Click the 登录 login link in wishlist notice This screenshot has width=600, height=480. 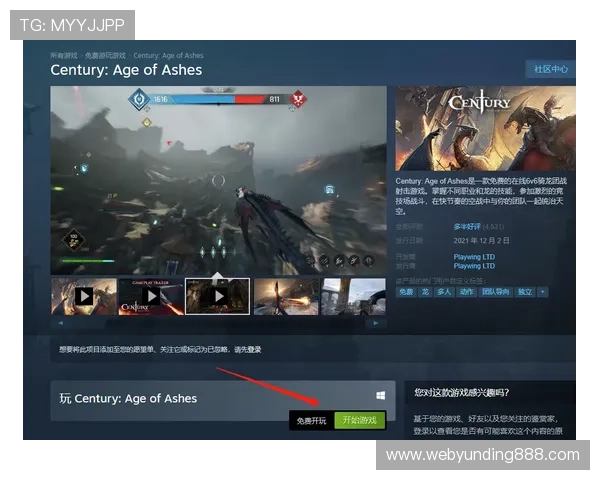pyautogui.click(x=254, y=349)
